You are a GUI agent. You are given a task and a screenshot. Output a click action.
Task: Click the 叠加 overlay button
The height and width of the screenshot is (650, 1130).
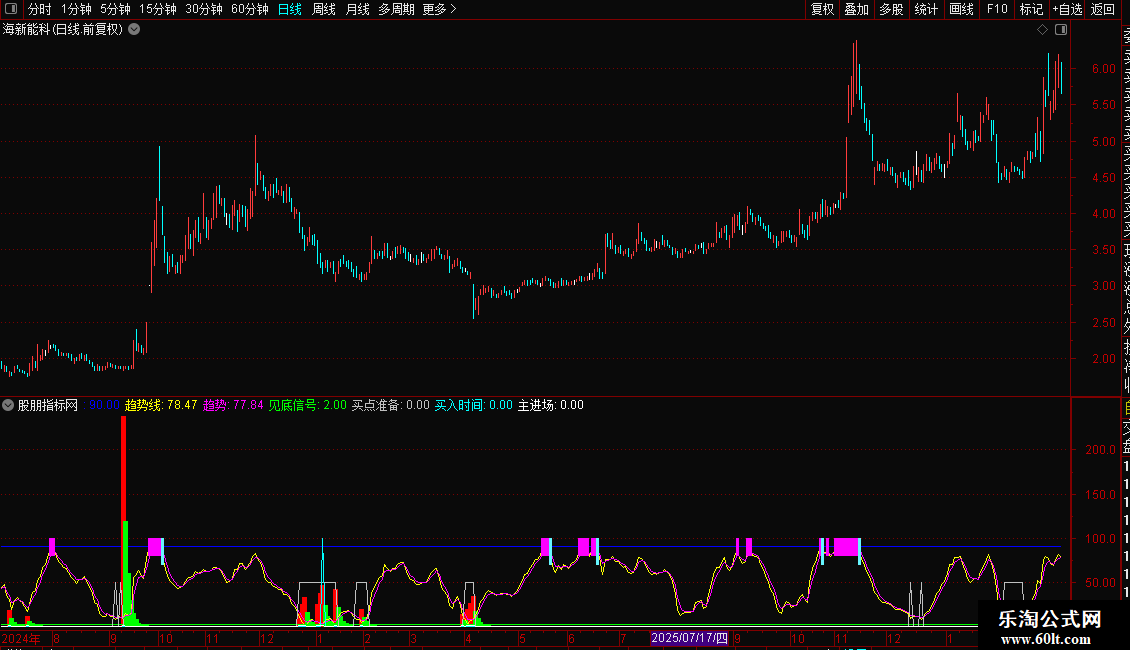(857, 9)
